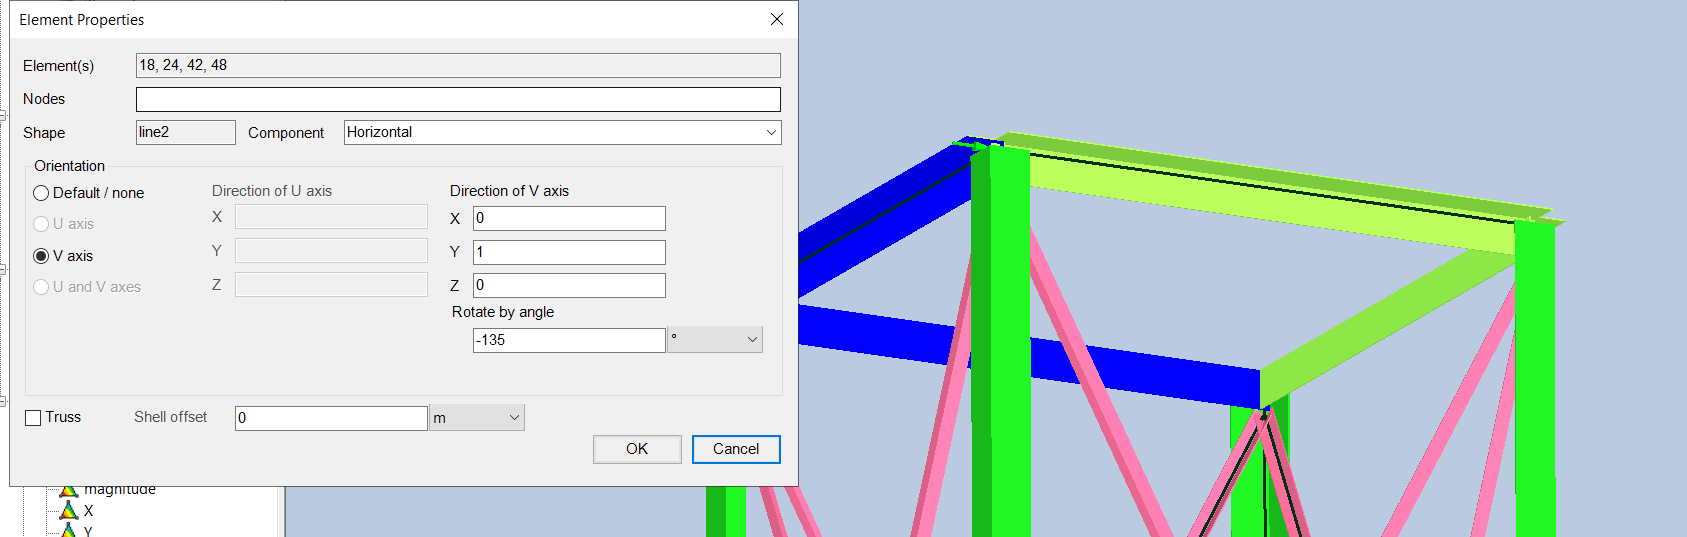Click the V axis Z direction field
The width and height of the screenshot is (1687, 537).
pos(569,285)
